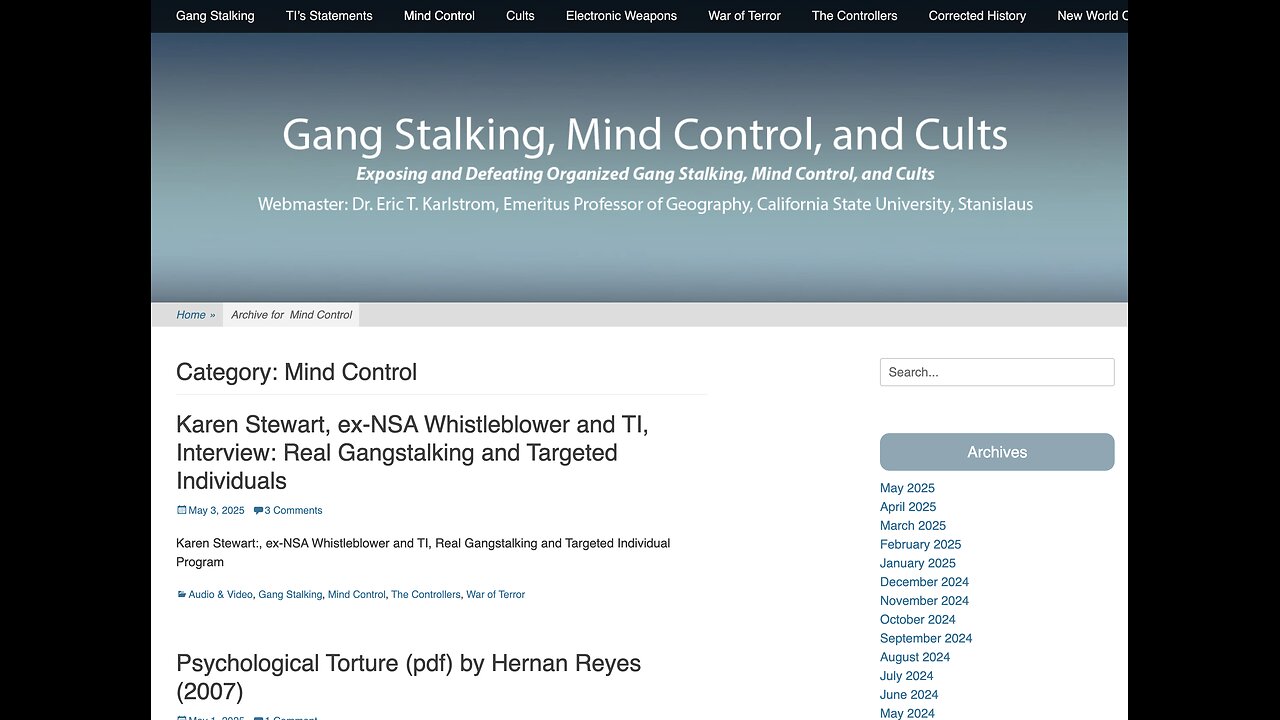Open the War of Terror menu item
1280x720 pixels.
pos(744,16)
